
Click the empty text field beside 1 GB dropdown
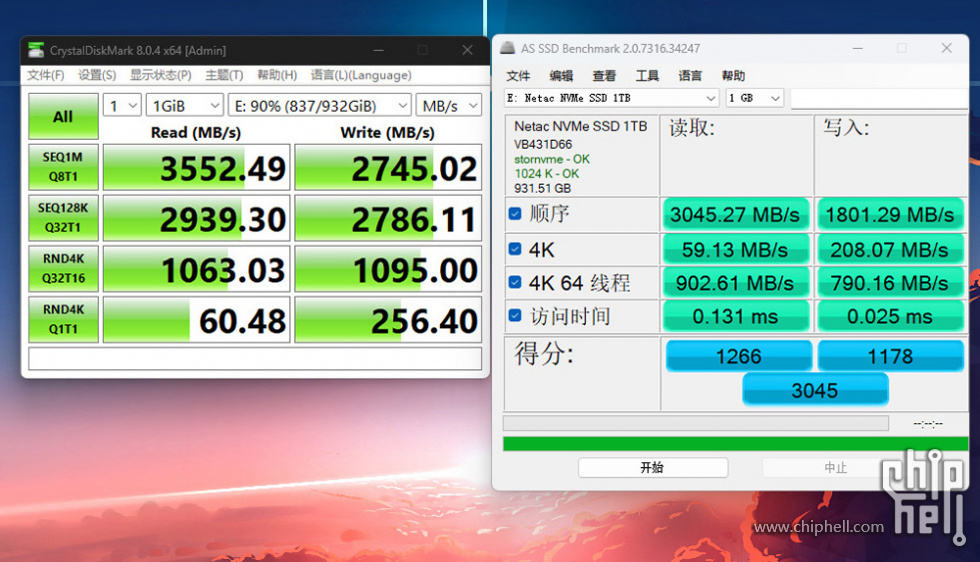879,98
